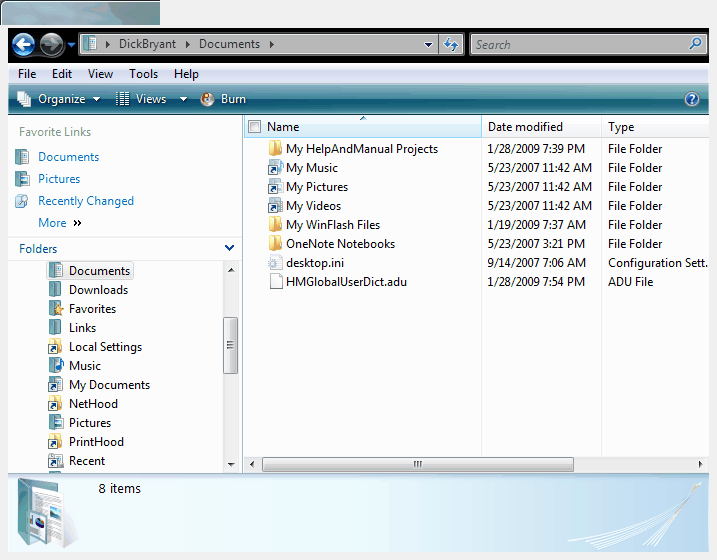Click the My Pictures shortcut icon

point(275,187)
